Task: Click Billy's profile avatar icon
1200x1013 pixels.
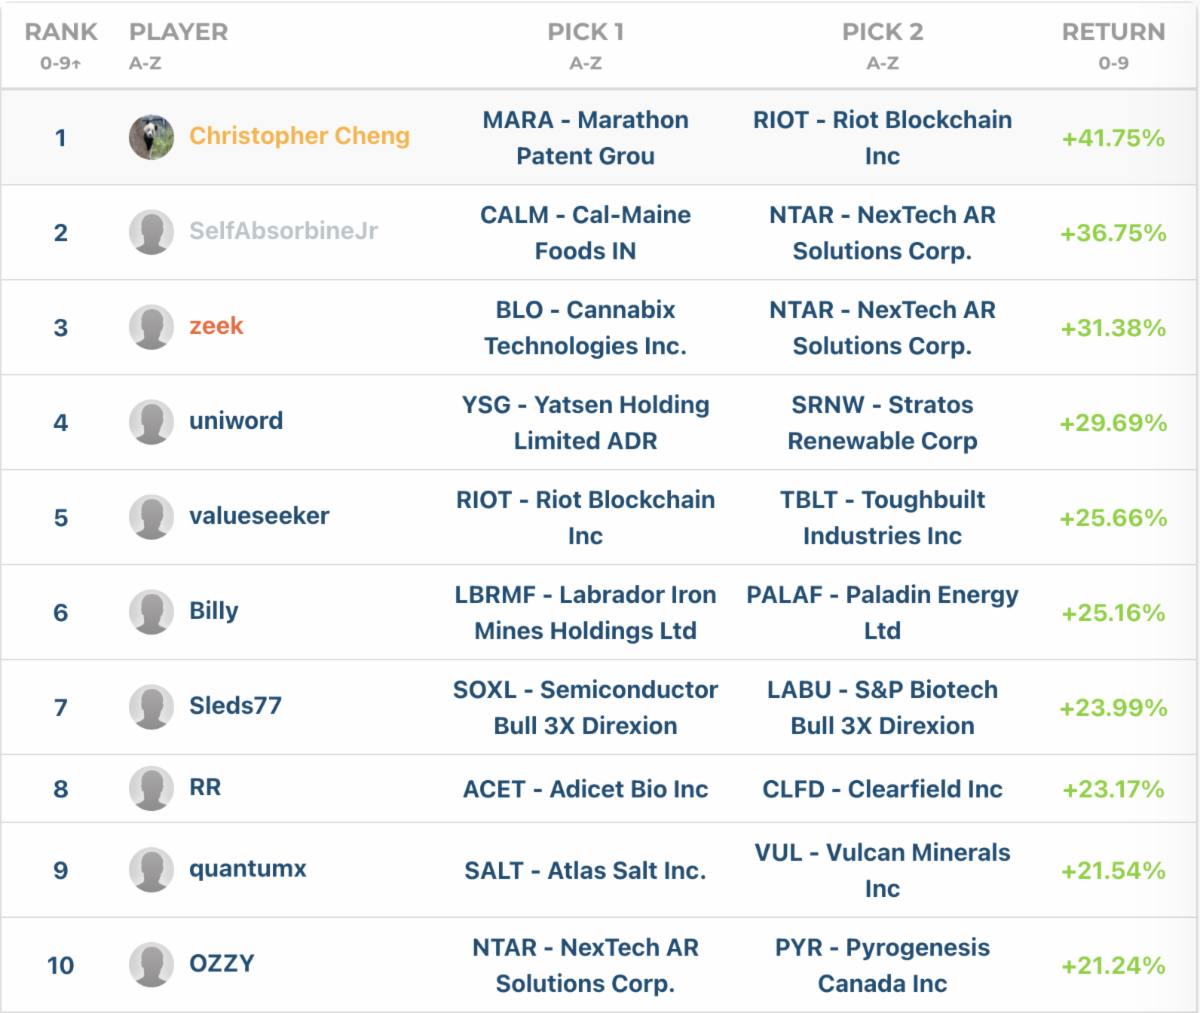Action: (x=151, y=612)
